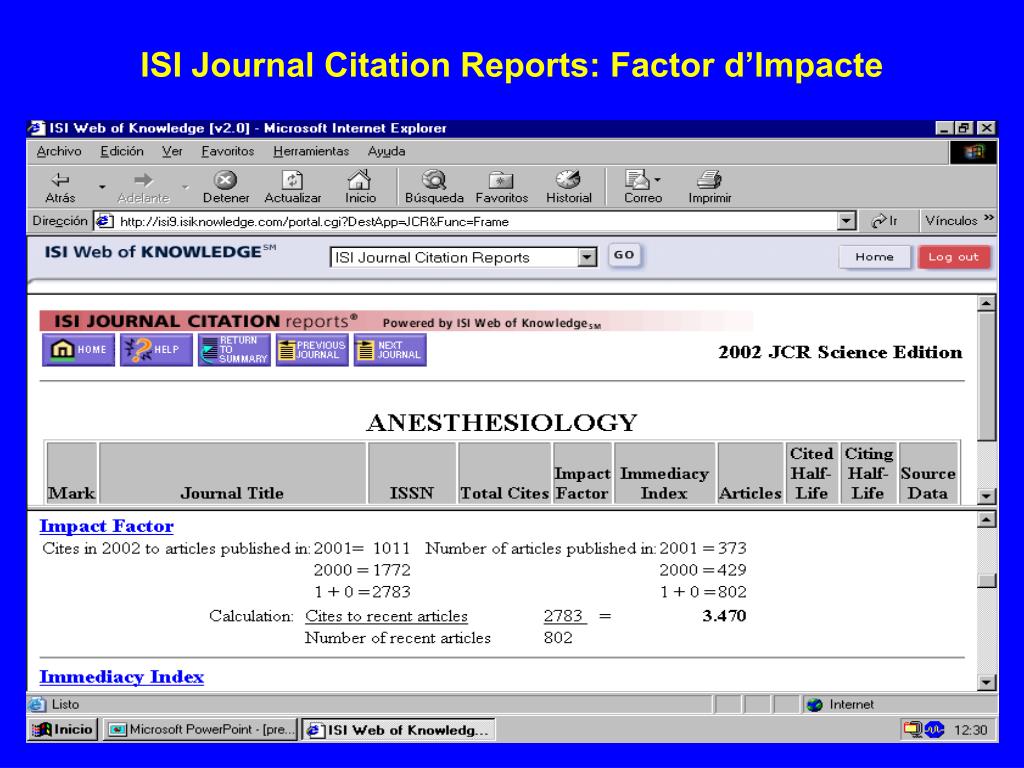Click the Internet zone globe icon
The height and width of the screenshot is (768, 1024).
[814, 705]
